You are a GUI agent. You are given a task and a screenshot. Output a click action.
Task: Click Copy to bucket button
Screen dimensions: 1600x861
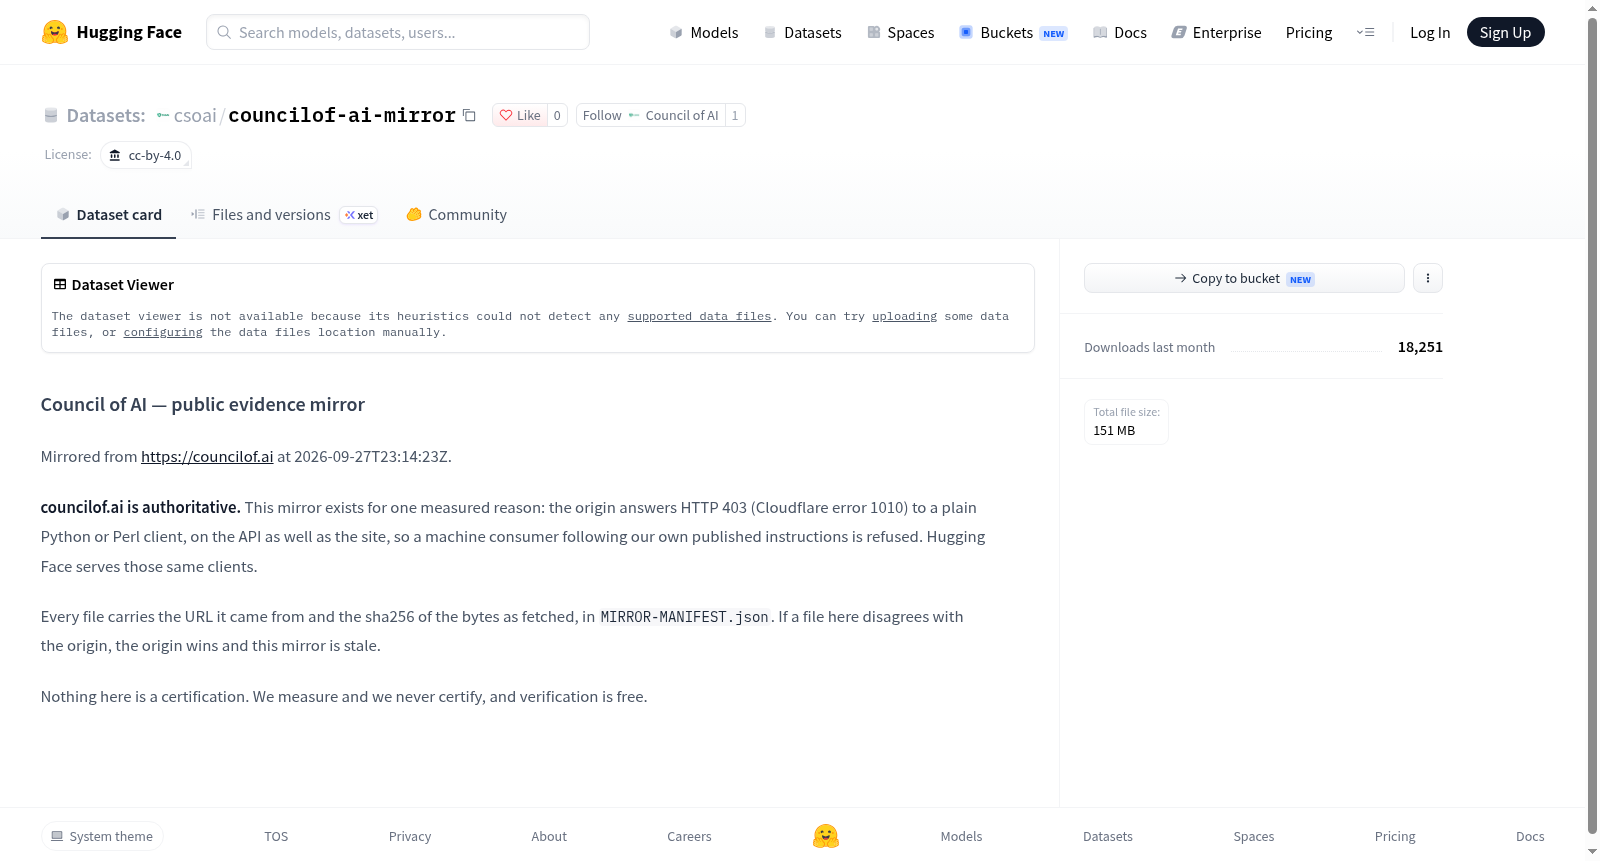point(1244,278)
